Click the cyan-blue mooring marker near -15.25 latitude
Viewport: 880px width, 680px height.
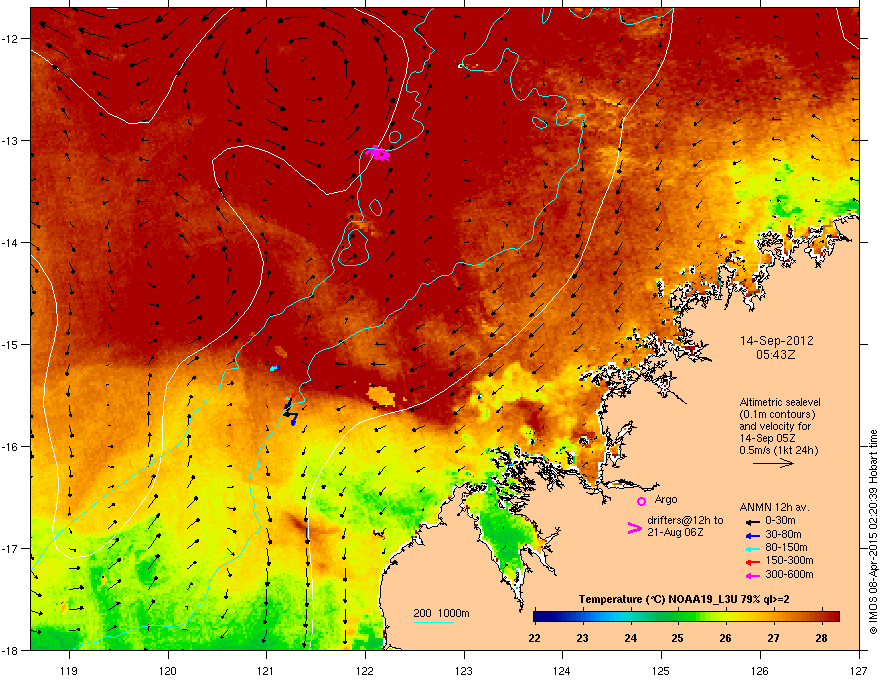(x=274, y=368)
